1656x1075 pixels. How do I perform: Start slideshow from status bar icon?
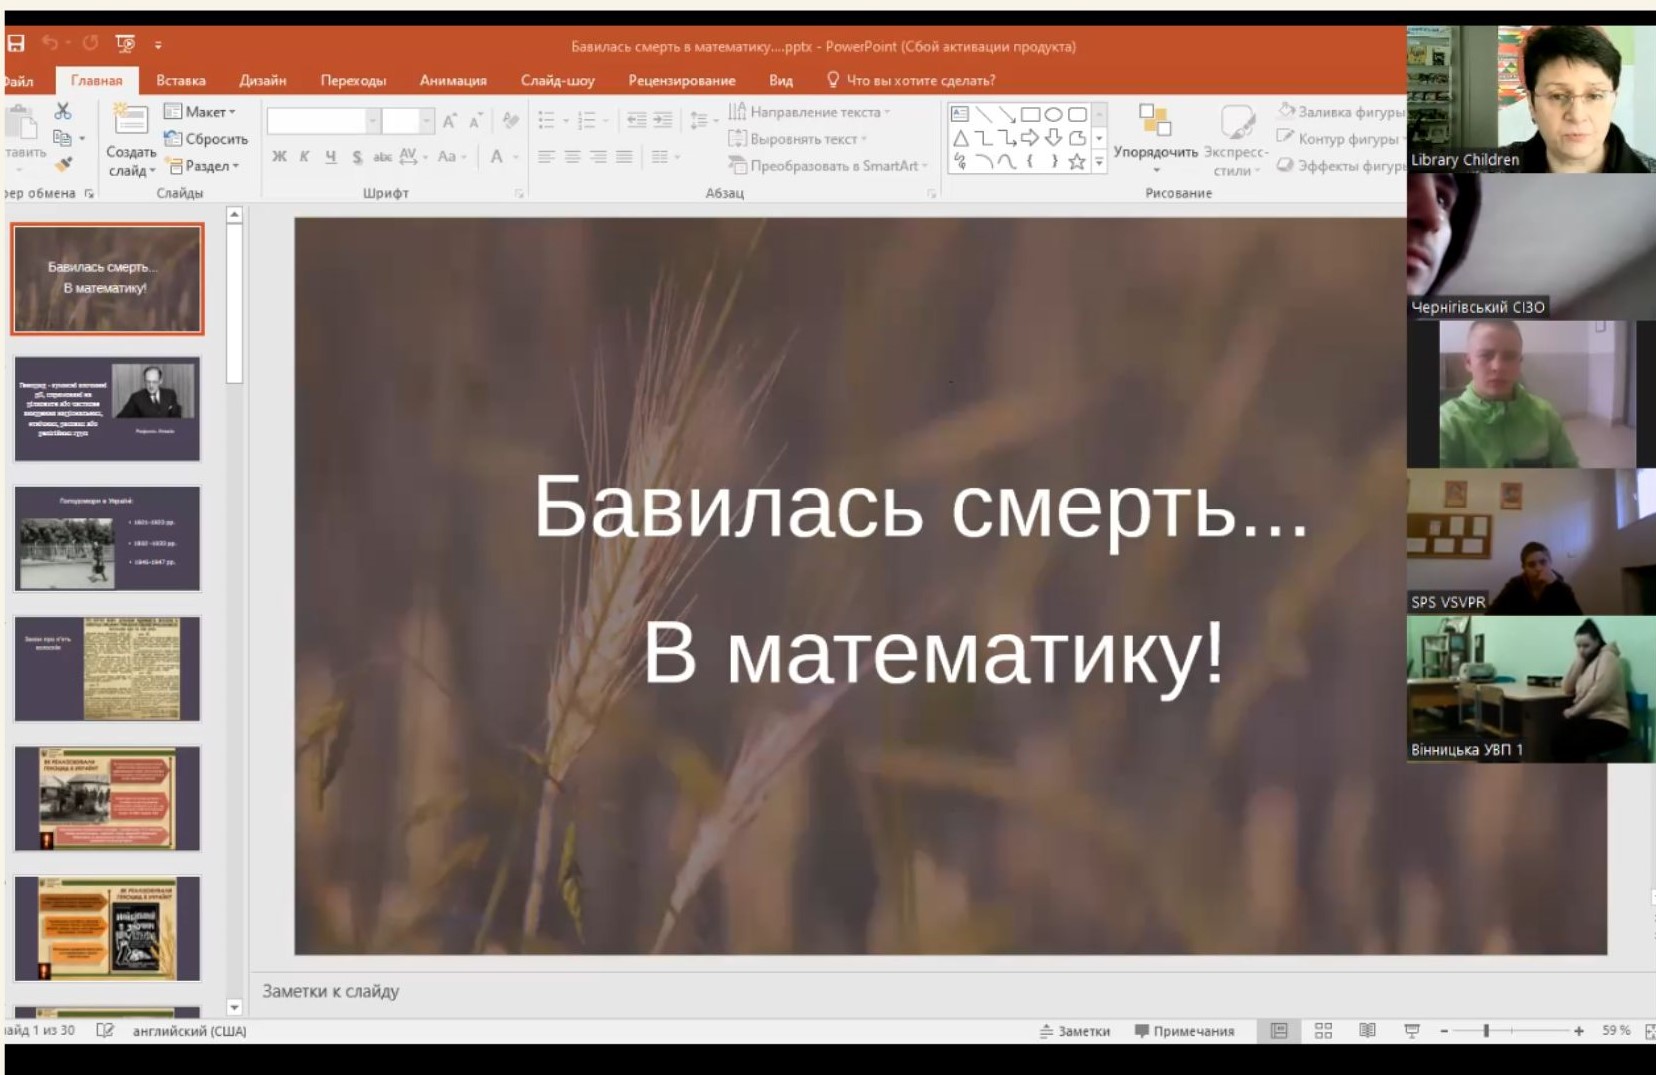(1411, 1030)
